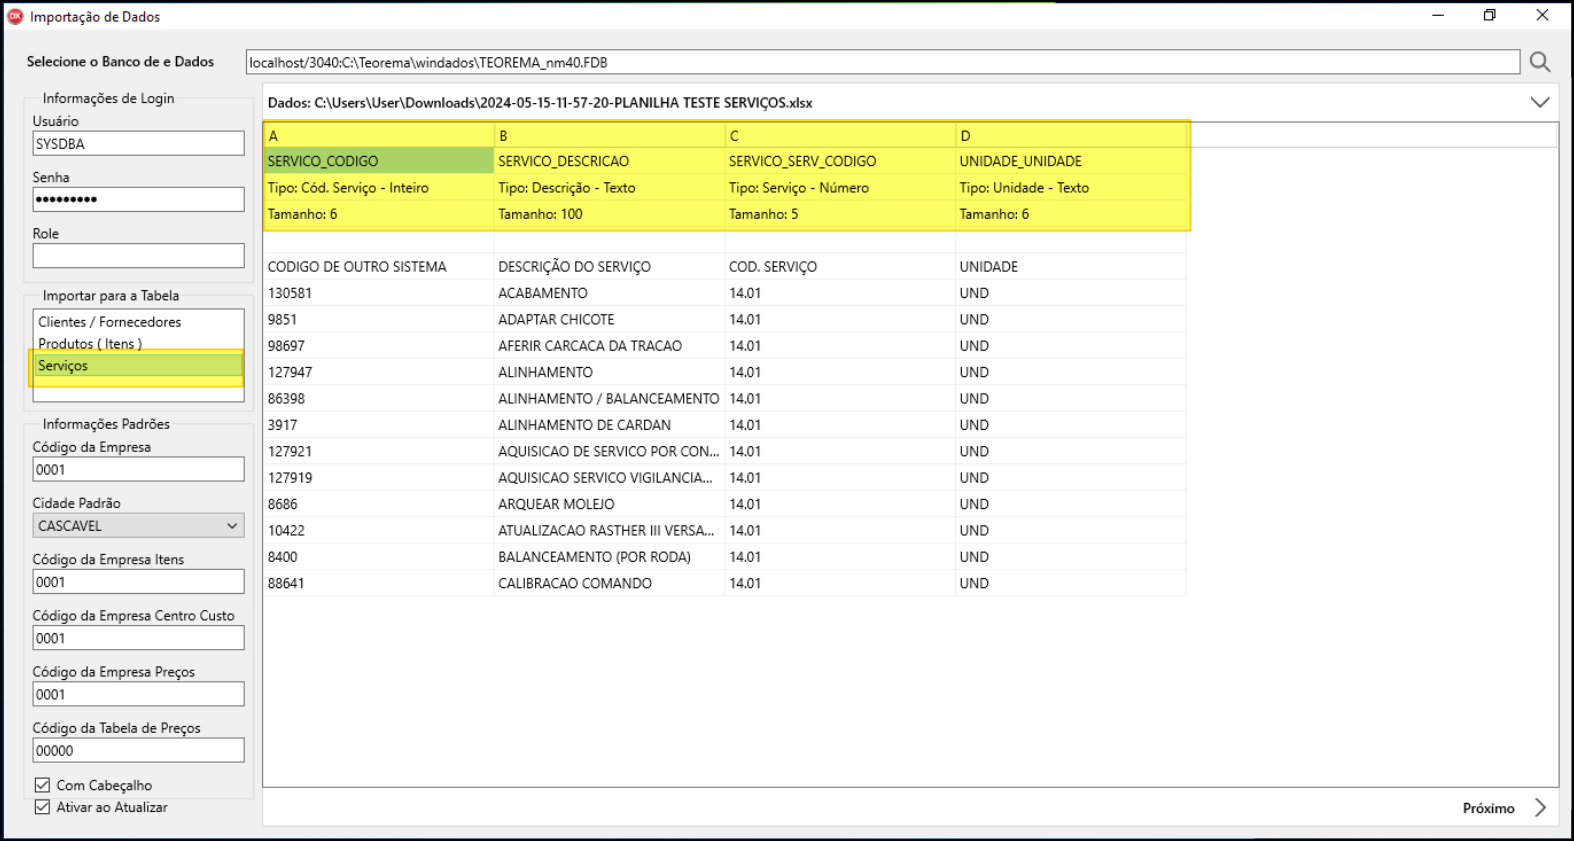Click 'Tipo: Descrição - Texto' cell
Screen dimensions: 1574x841
609,188
